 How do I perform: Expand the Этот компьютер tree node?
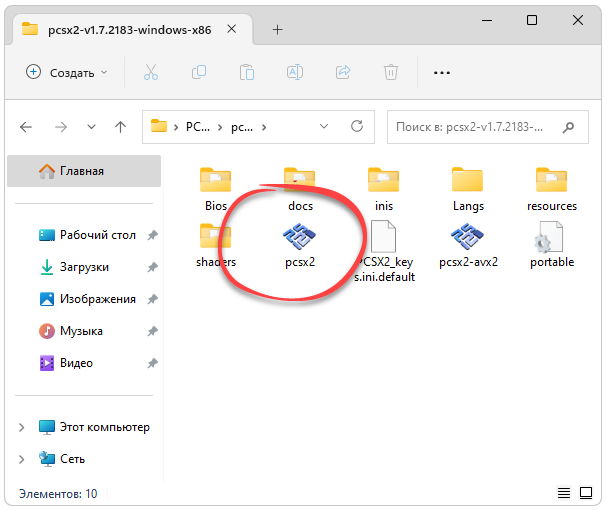click(x=22, y=427)
